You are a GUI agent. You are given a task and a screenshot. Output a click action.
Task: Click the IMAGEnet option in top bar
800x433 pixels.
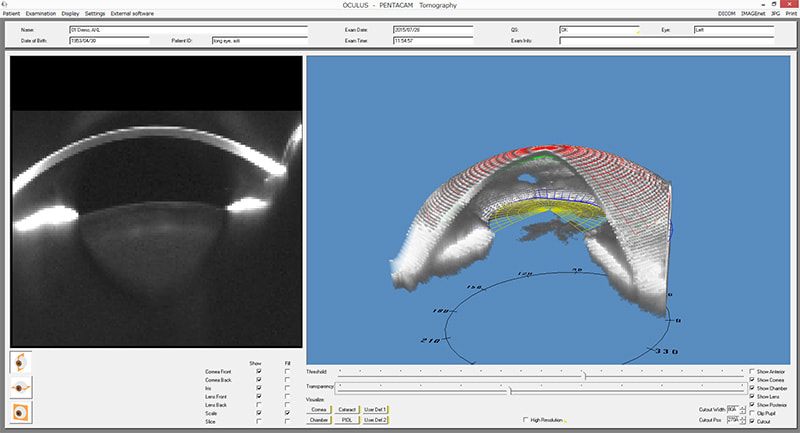click(753, 14)
